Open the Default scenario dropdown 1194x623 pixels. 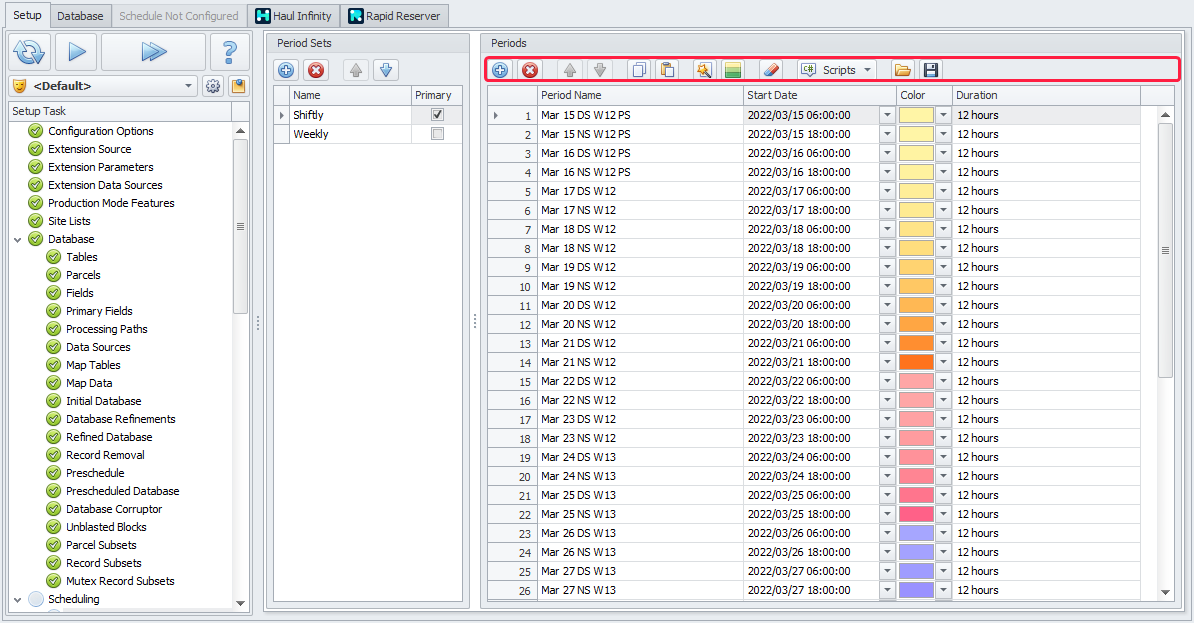(188, 86)
